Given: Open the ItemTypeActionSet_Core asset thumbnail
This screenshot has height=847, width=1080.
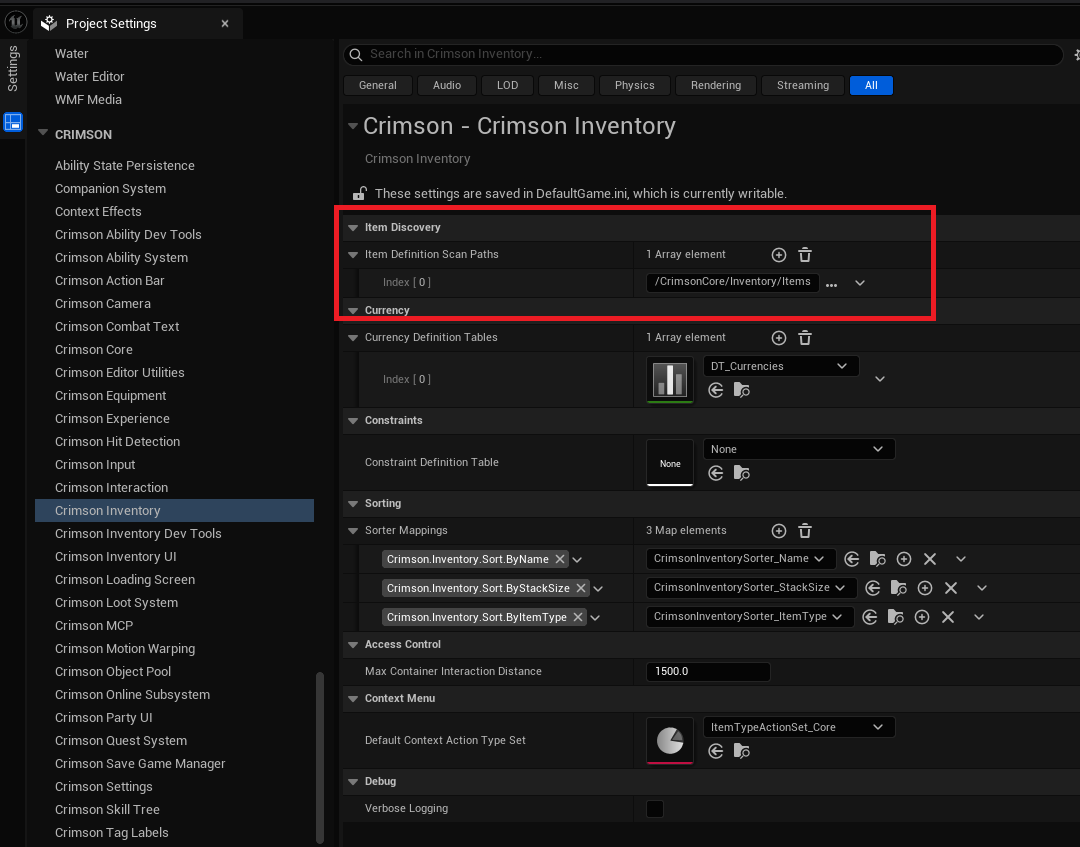Looking at the screenshot, I should [x=670, y=740].
